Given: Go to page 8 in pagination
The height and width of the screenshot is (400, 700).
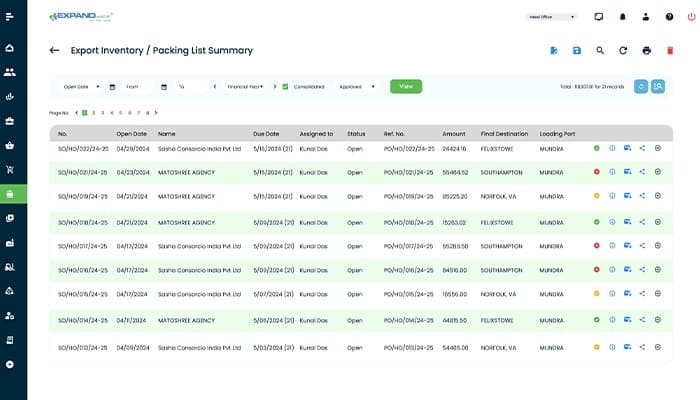Looking at the screenshot, I should coord(148,113).
